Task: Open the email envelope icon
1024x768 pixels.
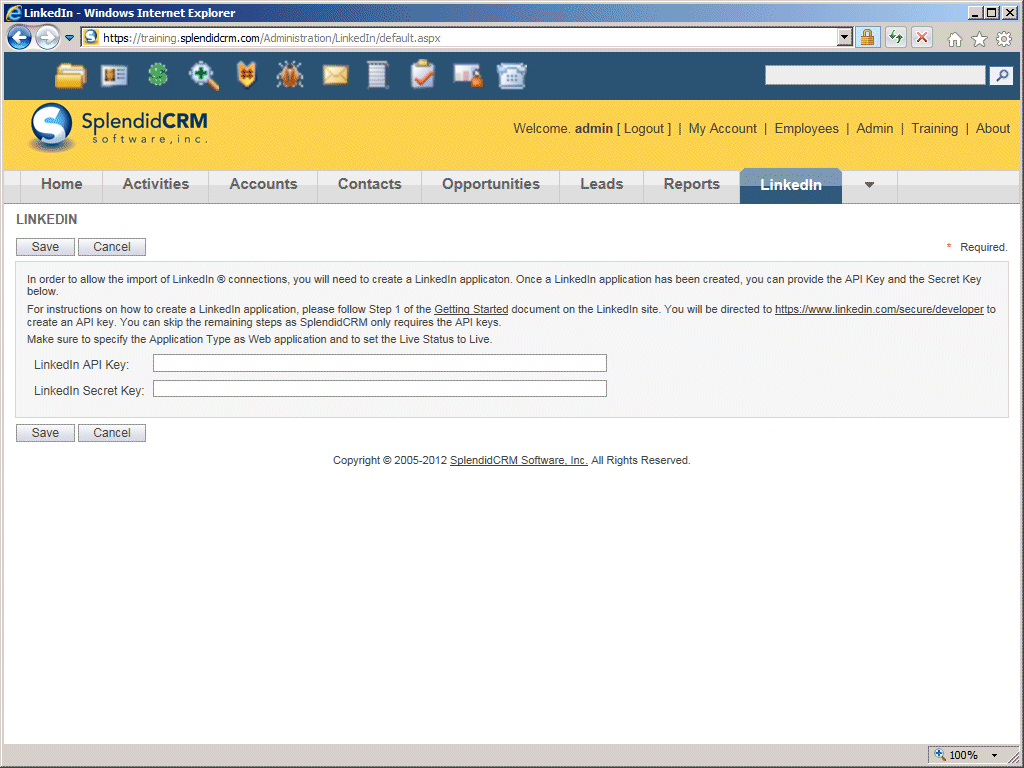Action: pos(335,75)
